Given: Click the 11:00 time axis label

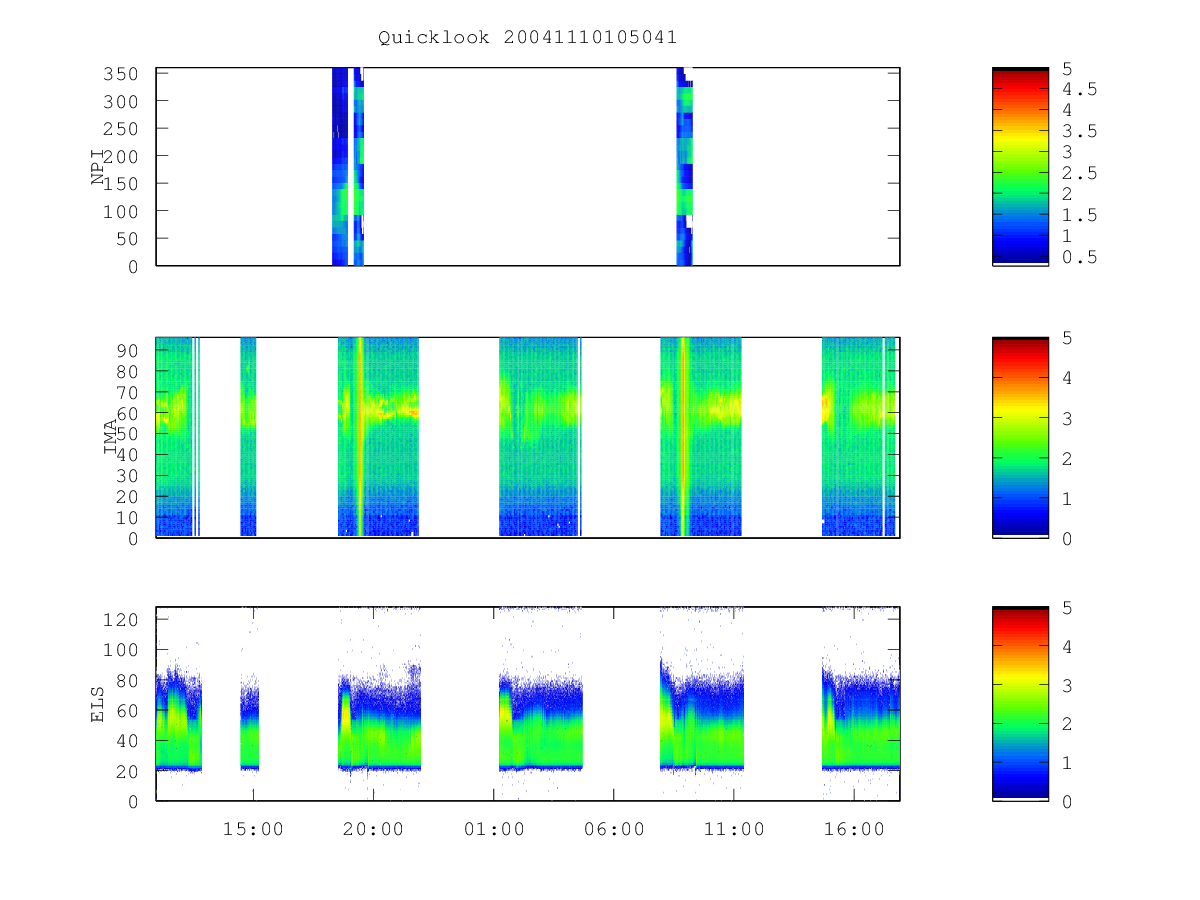Looking at the screenshot, I should click(x=733, y=829).
